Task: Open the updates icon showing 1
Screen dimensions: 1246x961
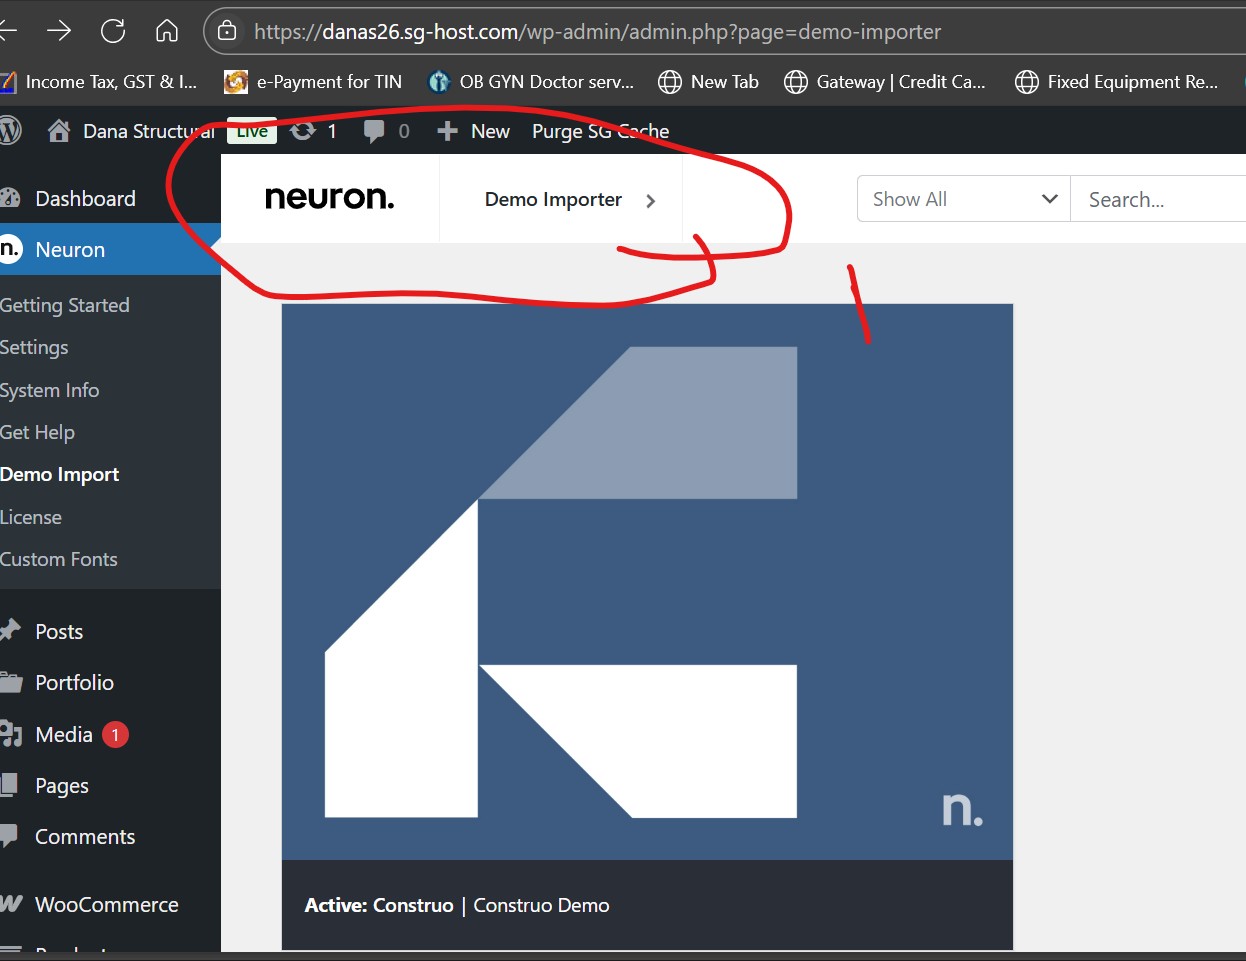Action: tap(302, 131)
